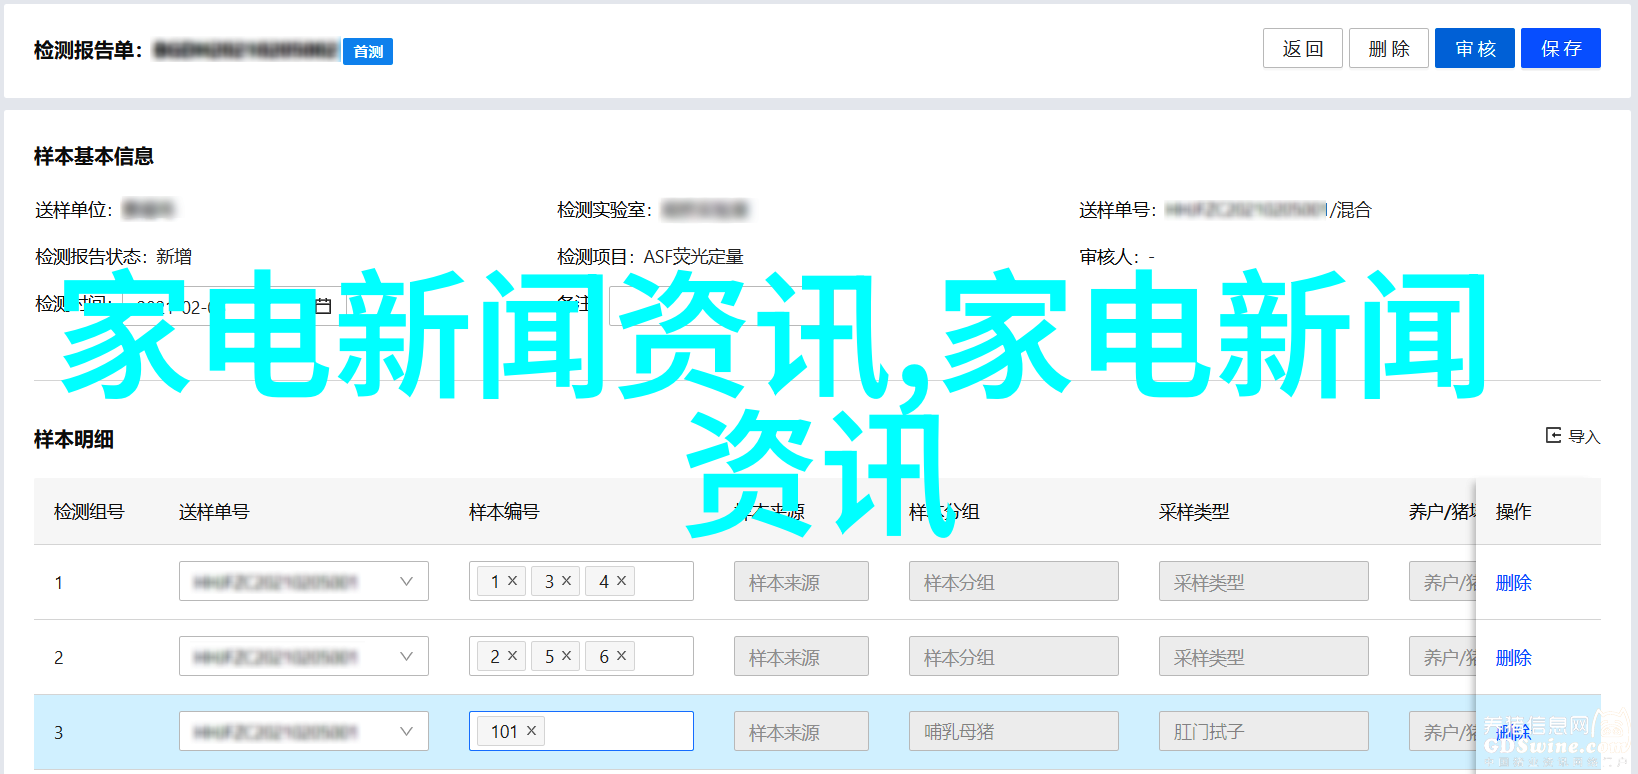
Task: Remove sample tag 5 in row 2
Action: point(566,656)
